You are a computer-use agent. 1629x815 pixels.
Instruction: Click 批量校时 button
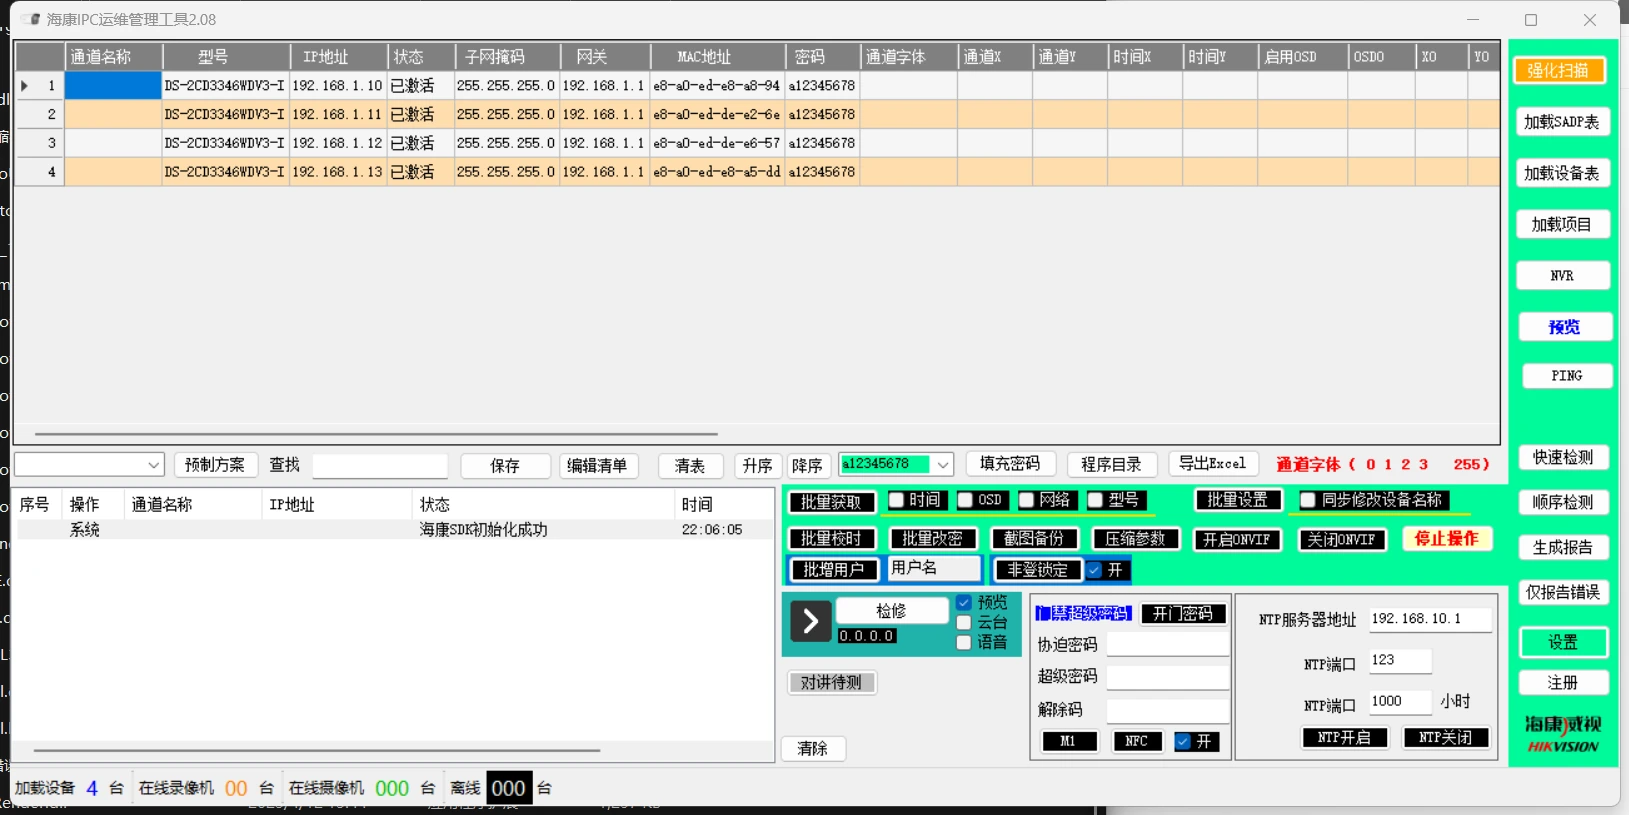coord(832,539)
